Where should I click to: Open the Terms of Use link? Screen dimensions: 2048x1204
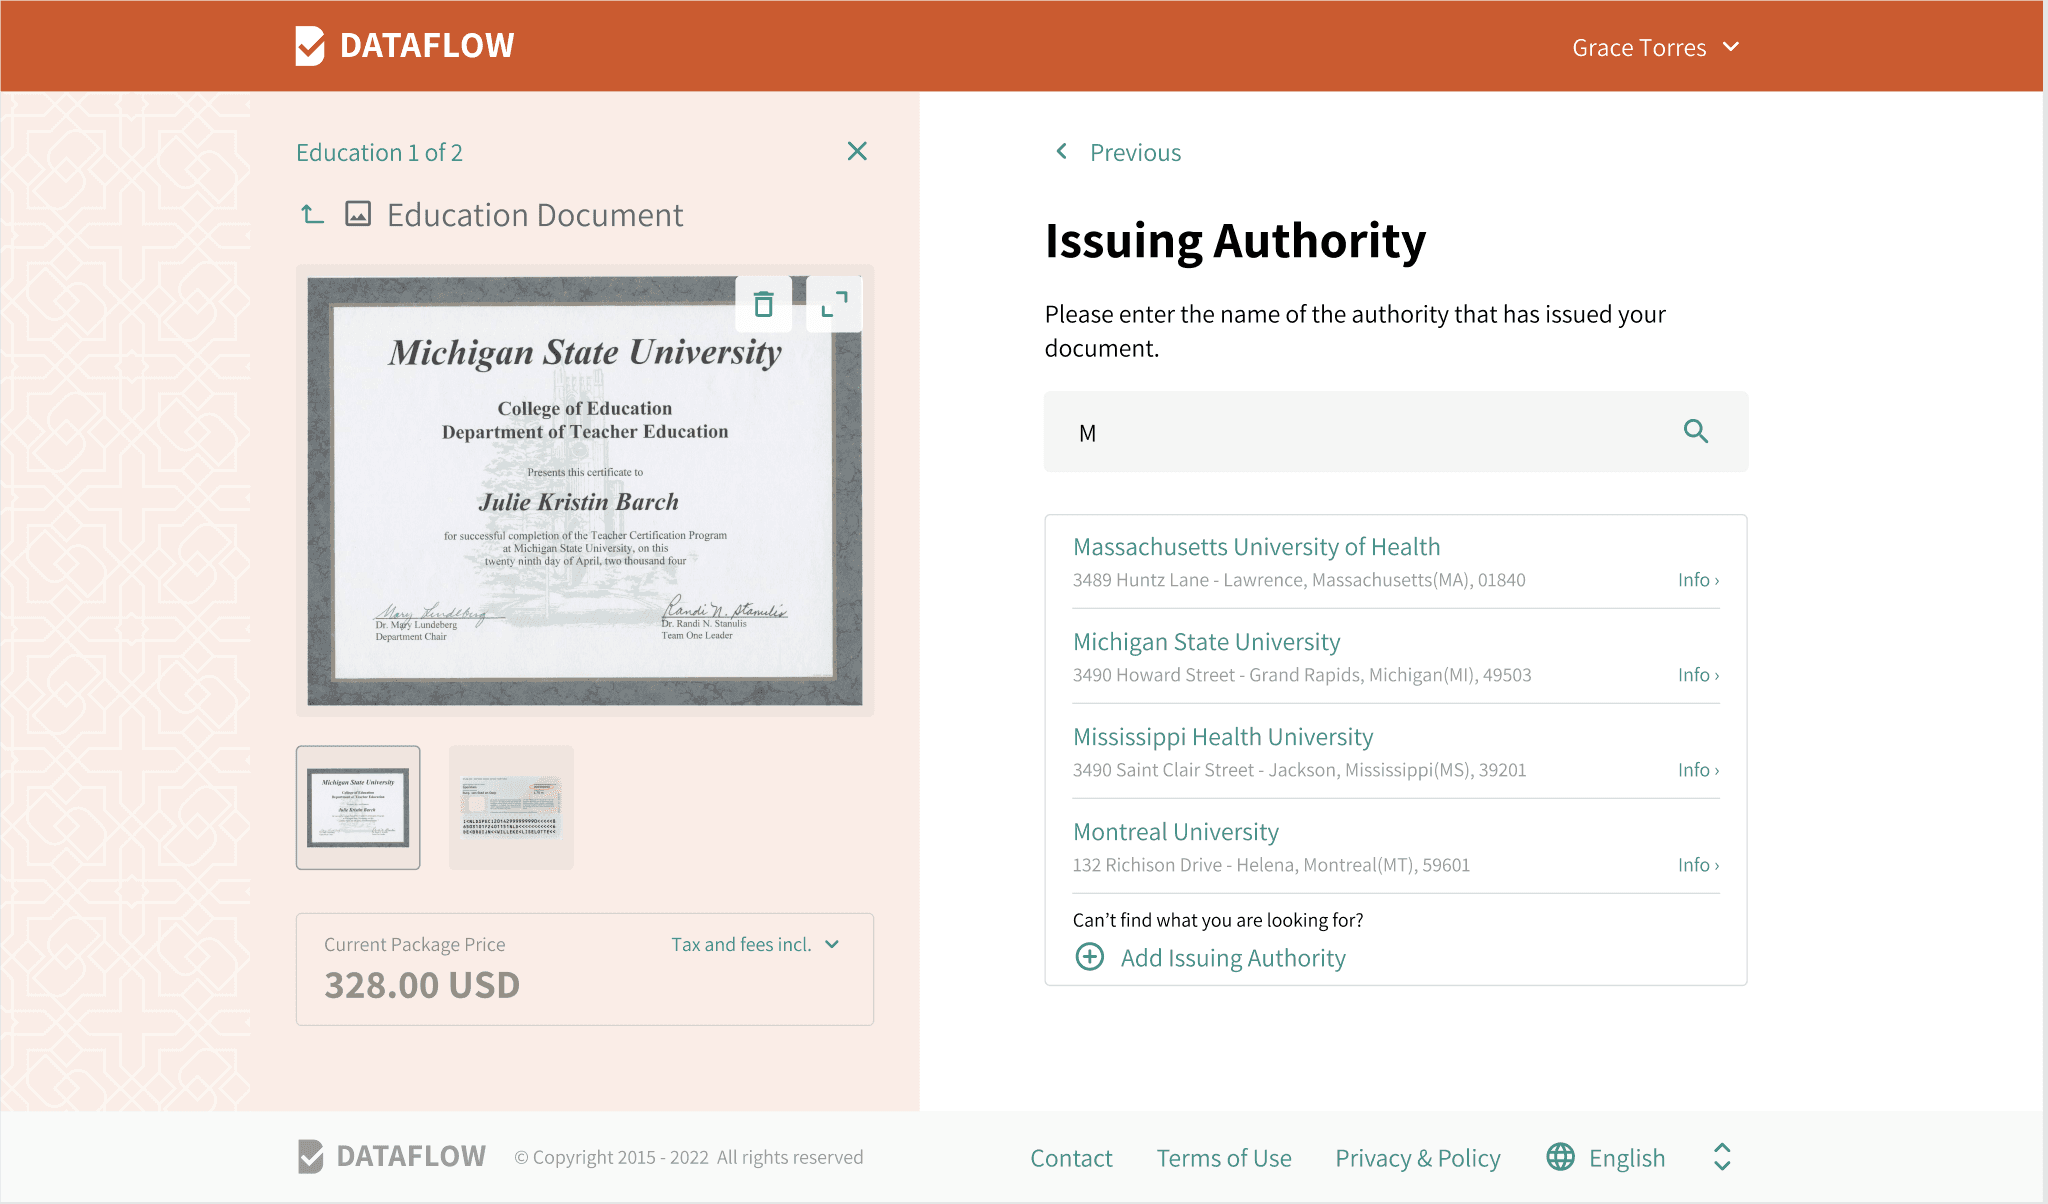click(x=1223, y=1158)
